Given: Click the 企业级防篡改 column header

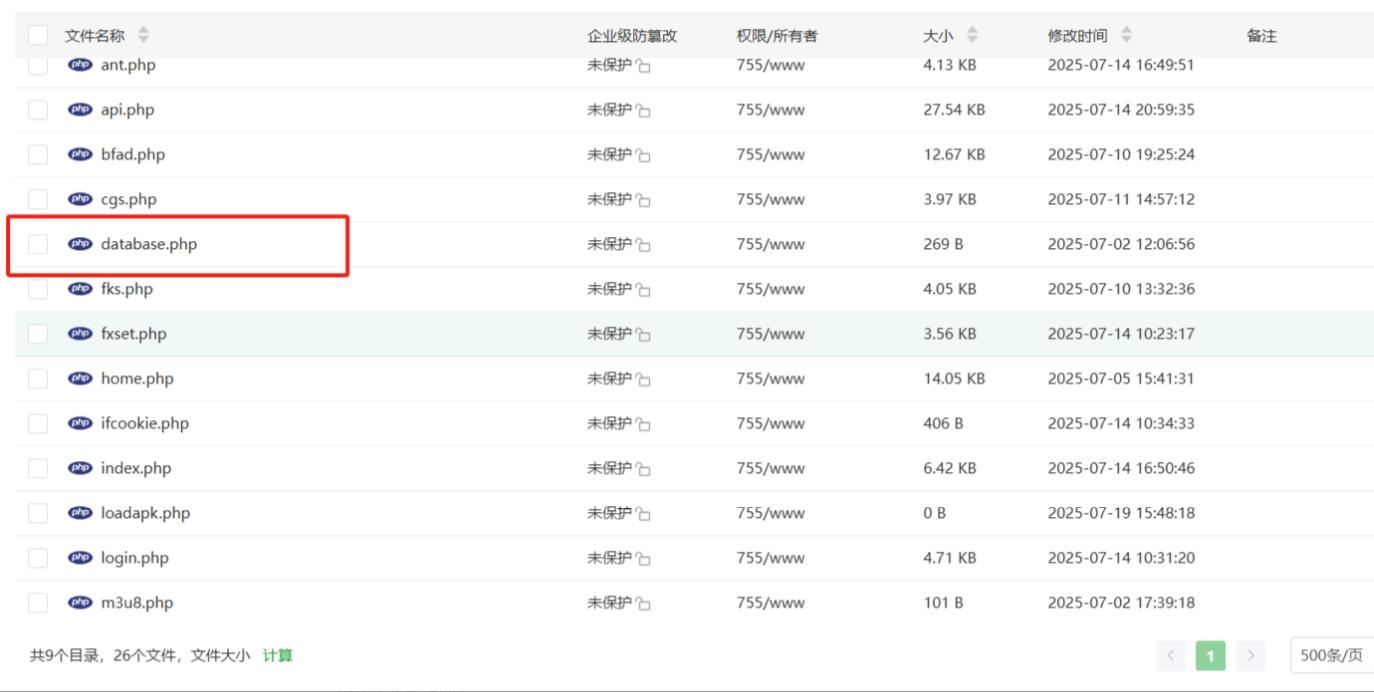Looking at the screenshot, I should pyautogui.click(x=632, y=36).
